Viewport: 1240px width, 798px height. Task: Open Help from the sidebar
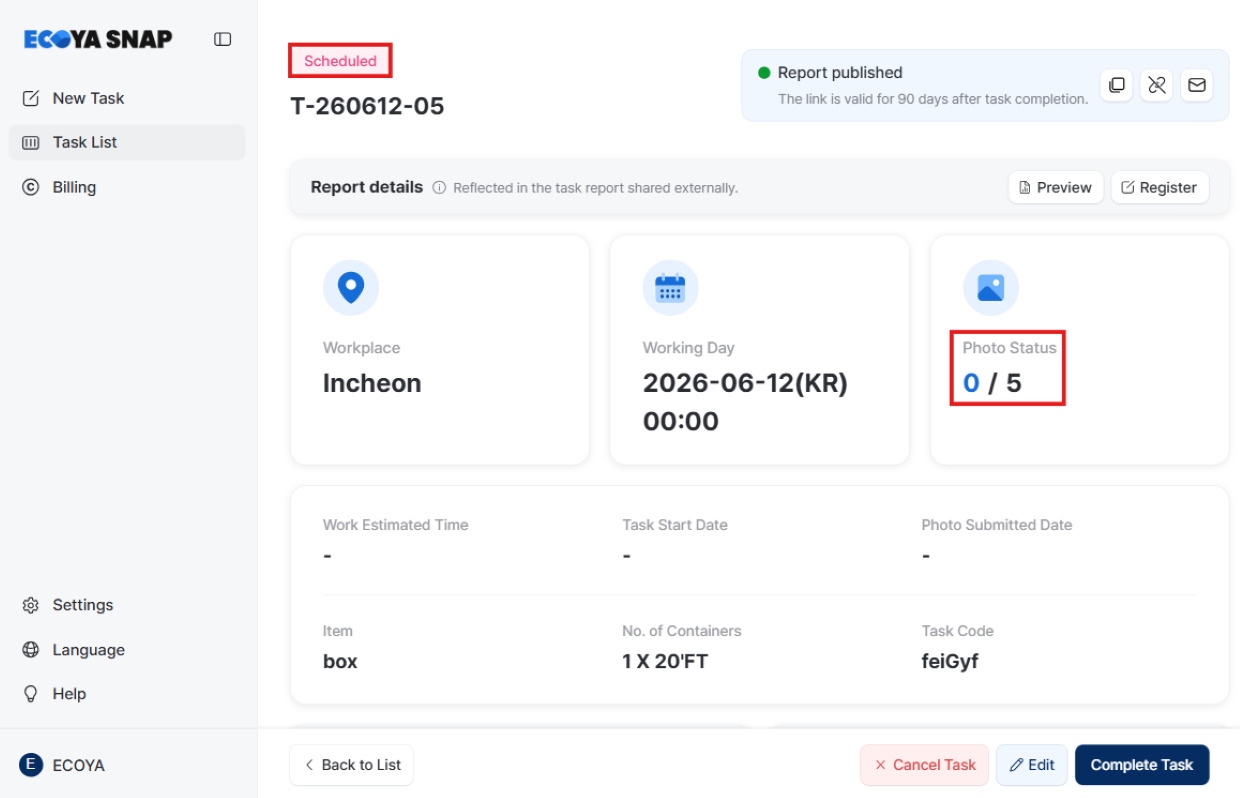(127, 694)
